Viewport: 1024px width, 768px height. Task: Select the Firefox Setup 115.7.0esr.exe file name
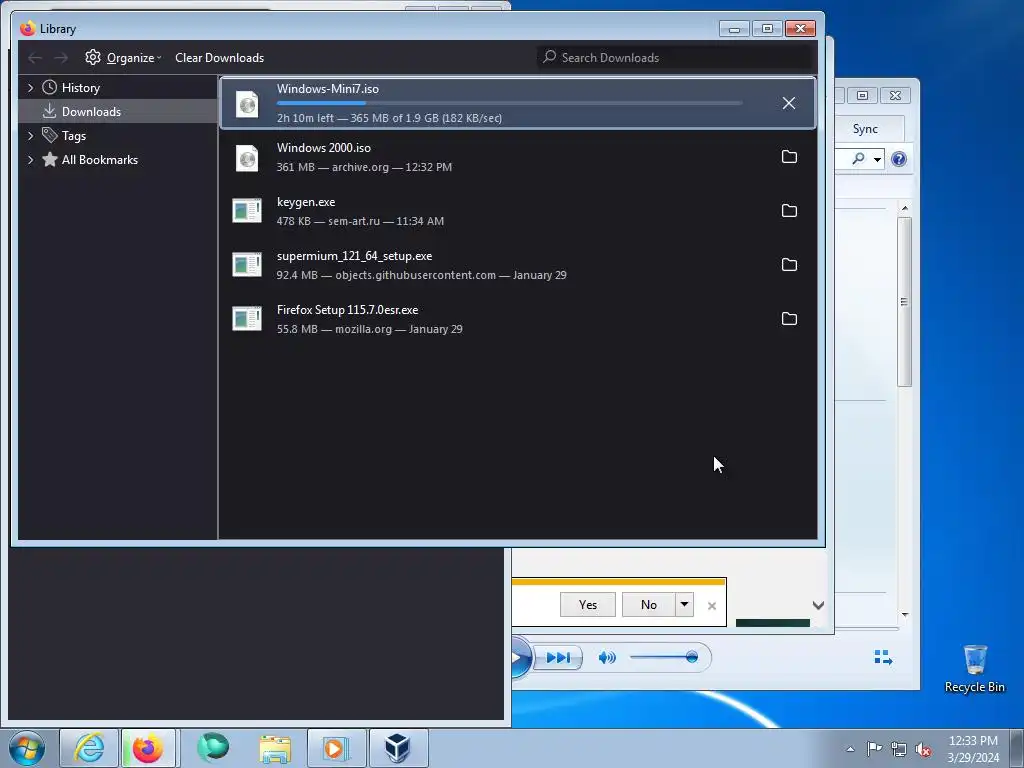(347, 310)
